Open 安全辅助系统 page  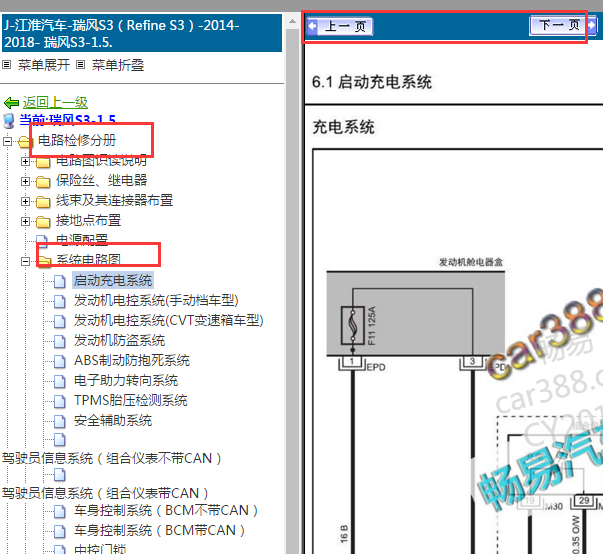113,420
